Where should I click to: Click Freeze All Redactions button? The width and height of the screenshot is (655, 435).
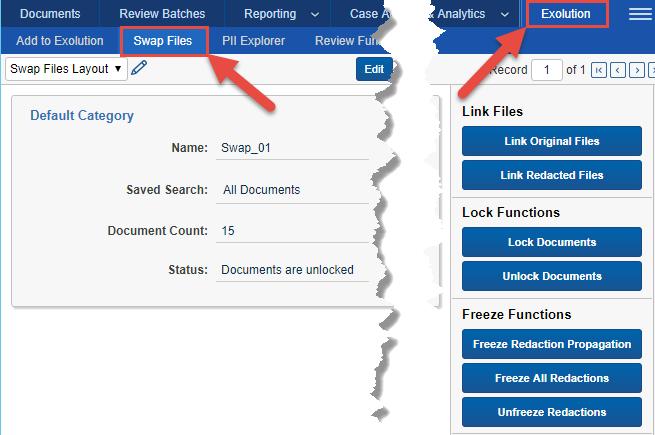point(552,378)
